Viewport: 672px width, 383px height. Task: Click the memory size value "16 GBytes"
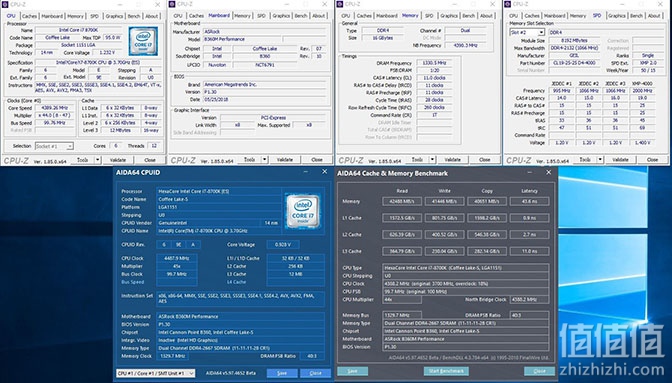click(382, 38)
